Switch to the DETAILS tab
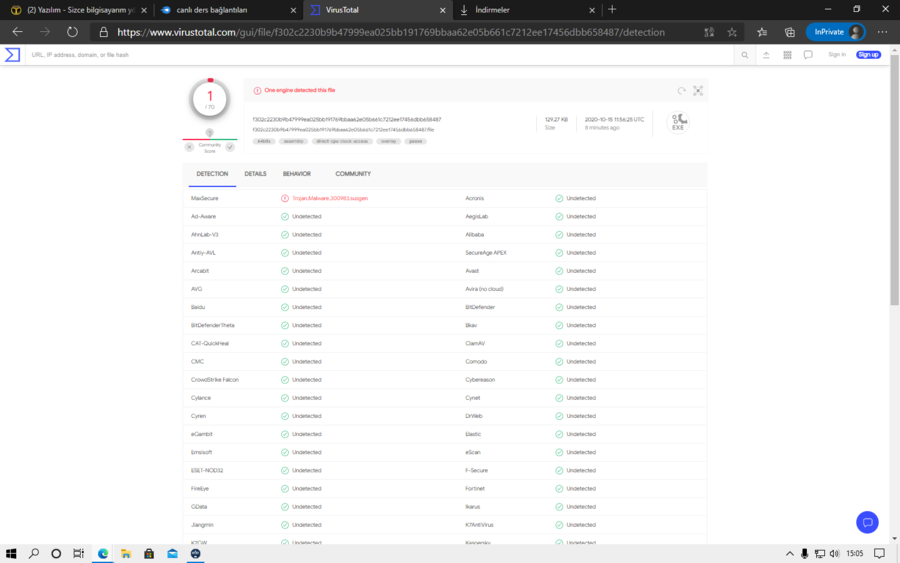This screenshot has width=900, height=563. [x=255, y=174]
